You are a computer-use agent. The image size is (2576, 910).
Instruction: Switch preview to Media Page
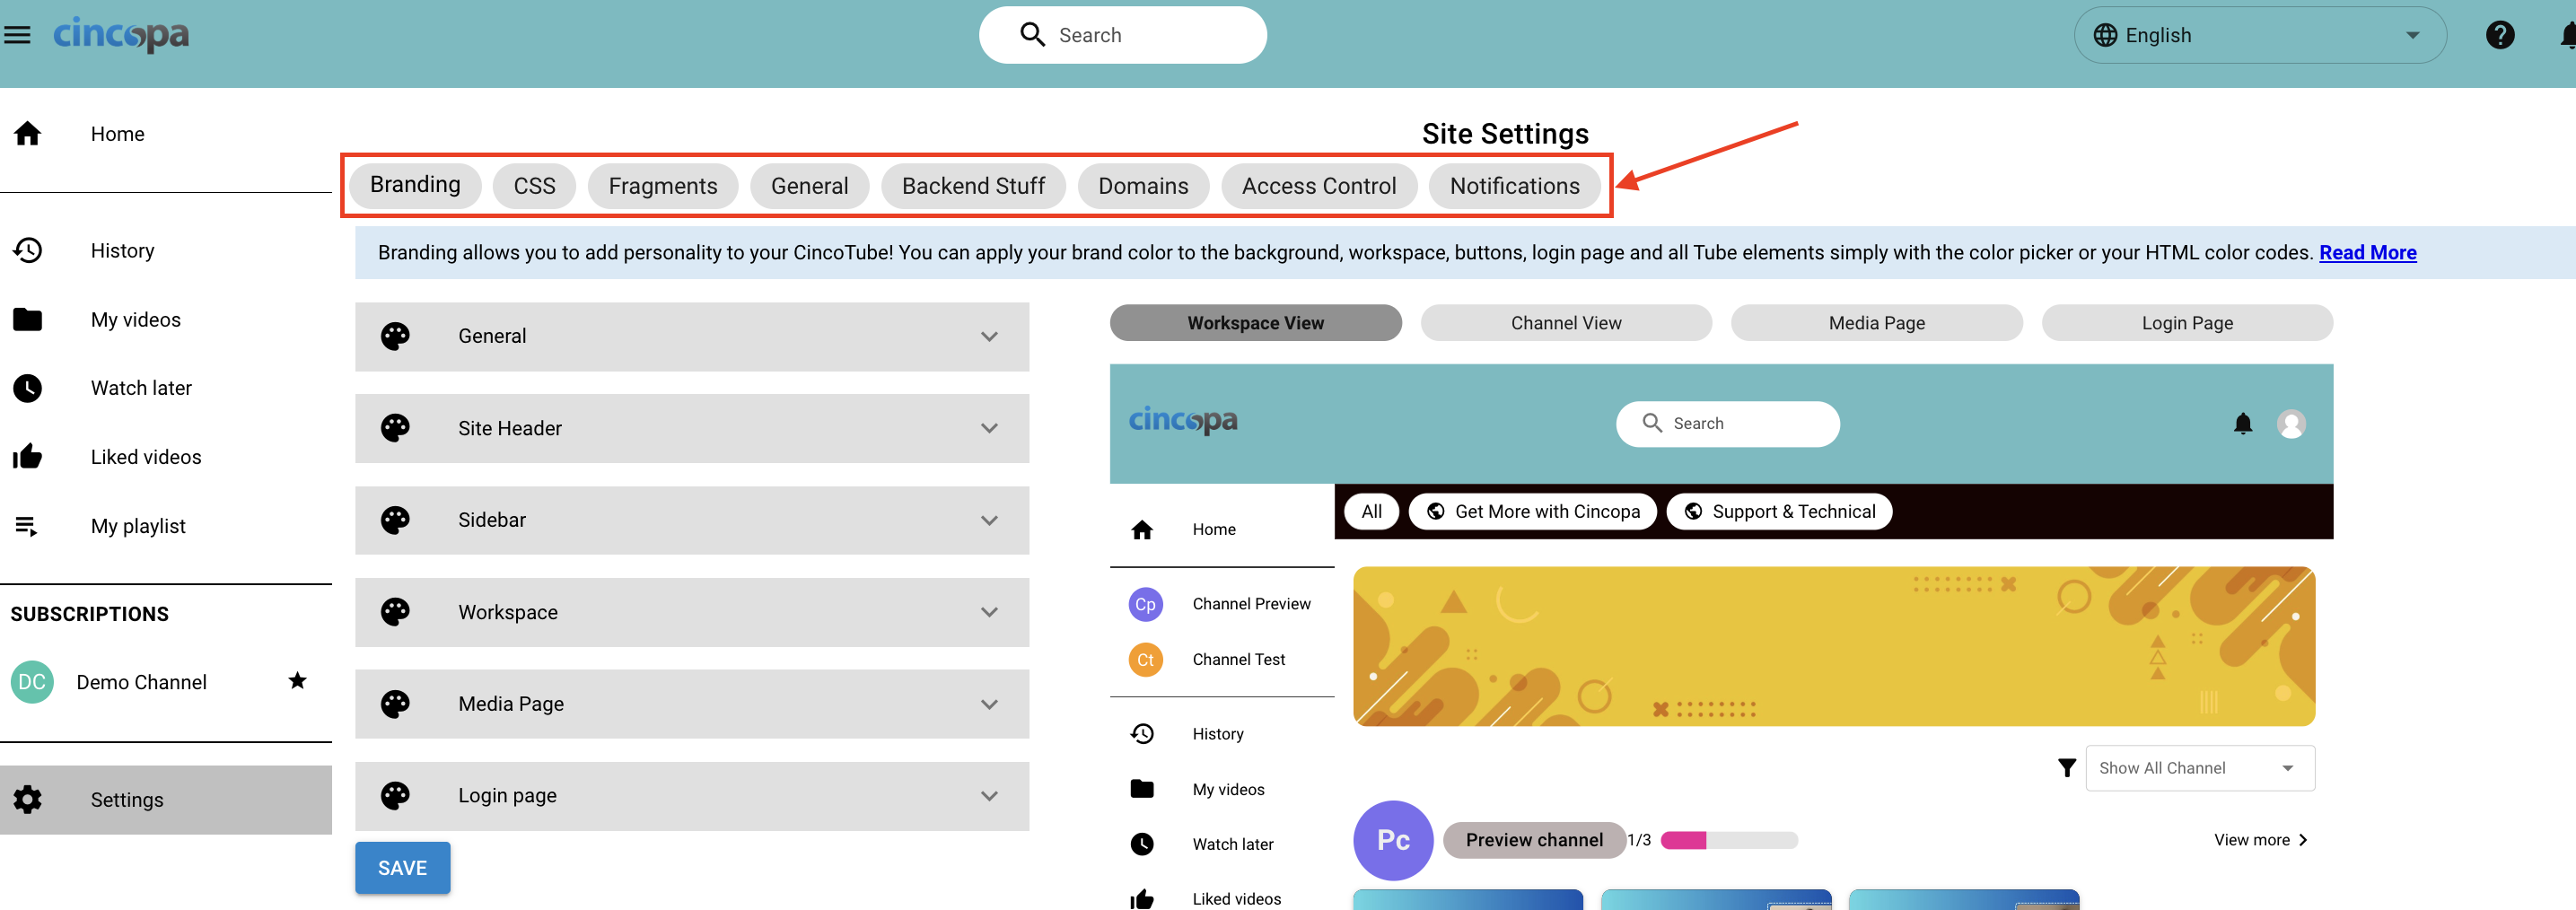click(x=1876, y=323)
